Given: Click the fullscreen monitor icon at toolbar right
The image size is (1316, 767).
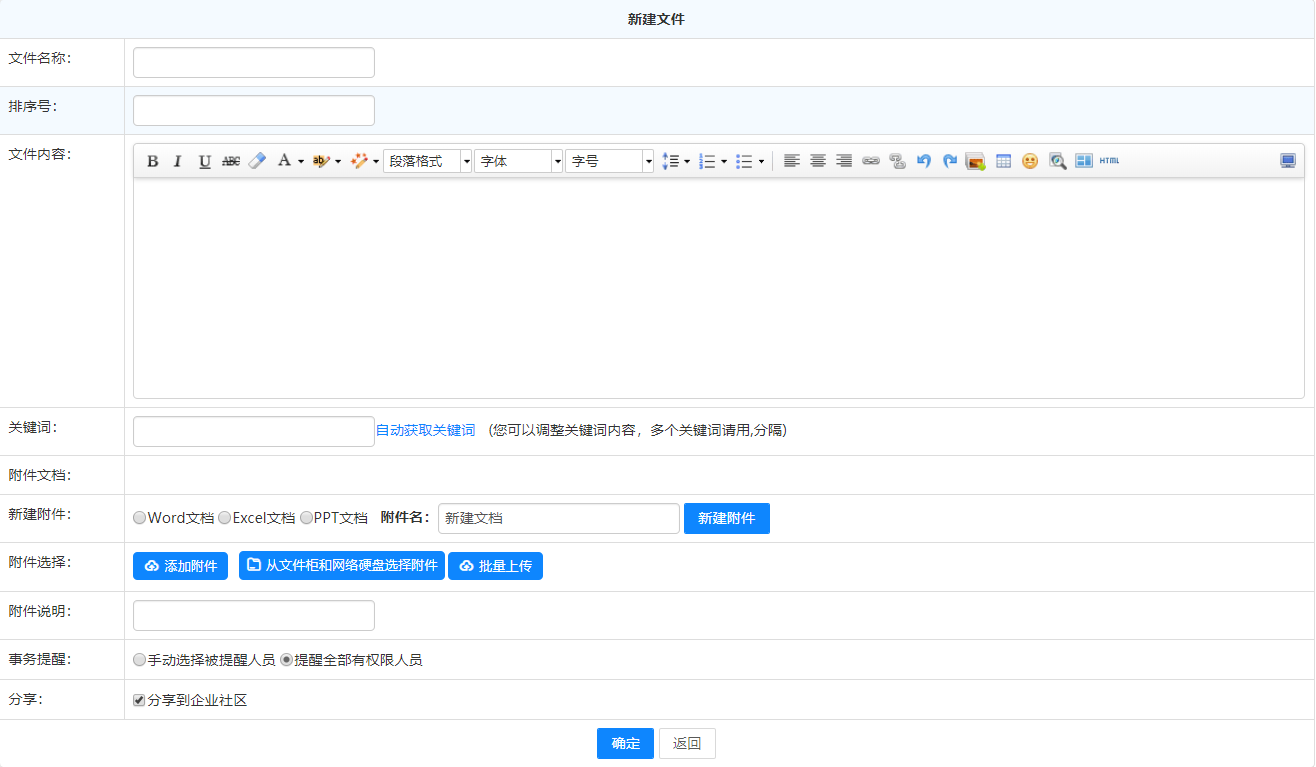Looking at the screenshot, I should click(1288, 161).
